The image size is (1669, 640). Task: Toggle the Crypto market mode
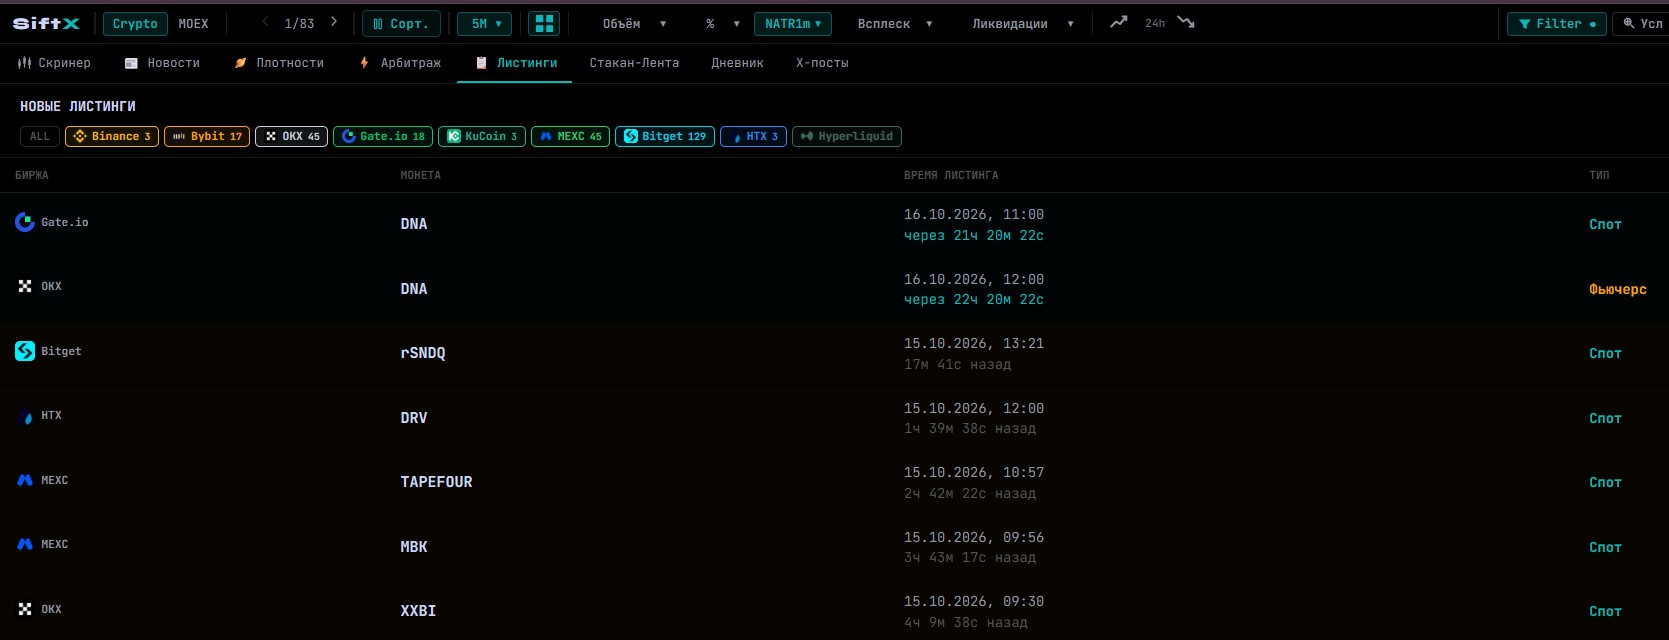click(x=135, y=23)
